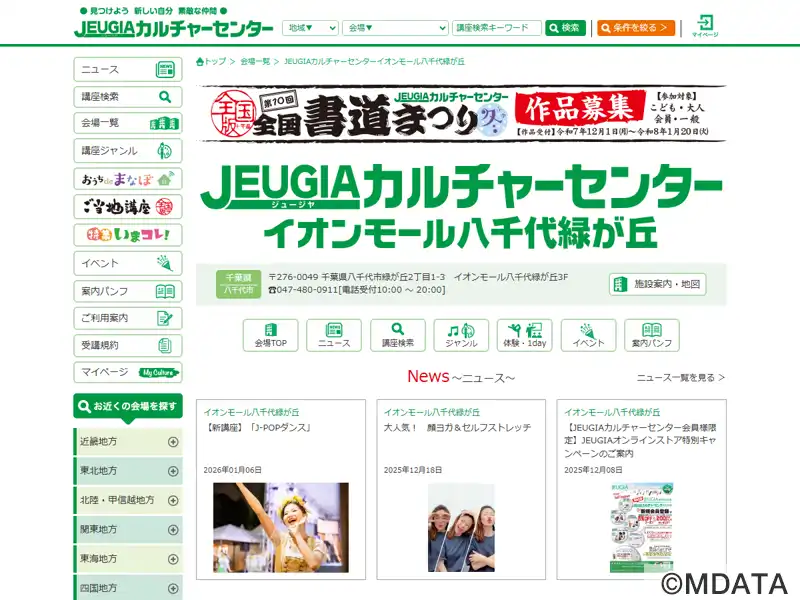
Task: Open 会場一覧 in the left sidebar
Action: point(128,123)
